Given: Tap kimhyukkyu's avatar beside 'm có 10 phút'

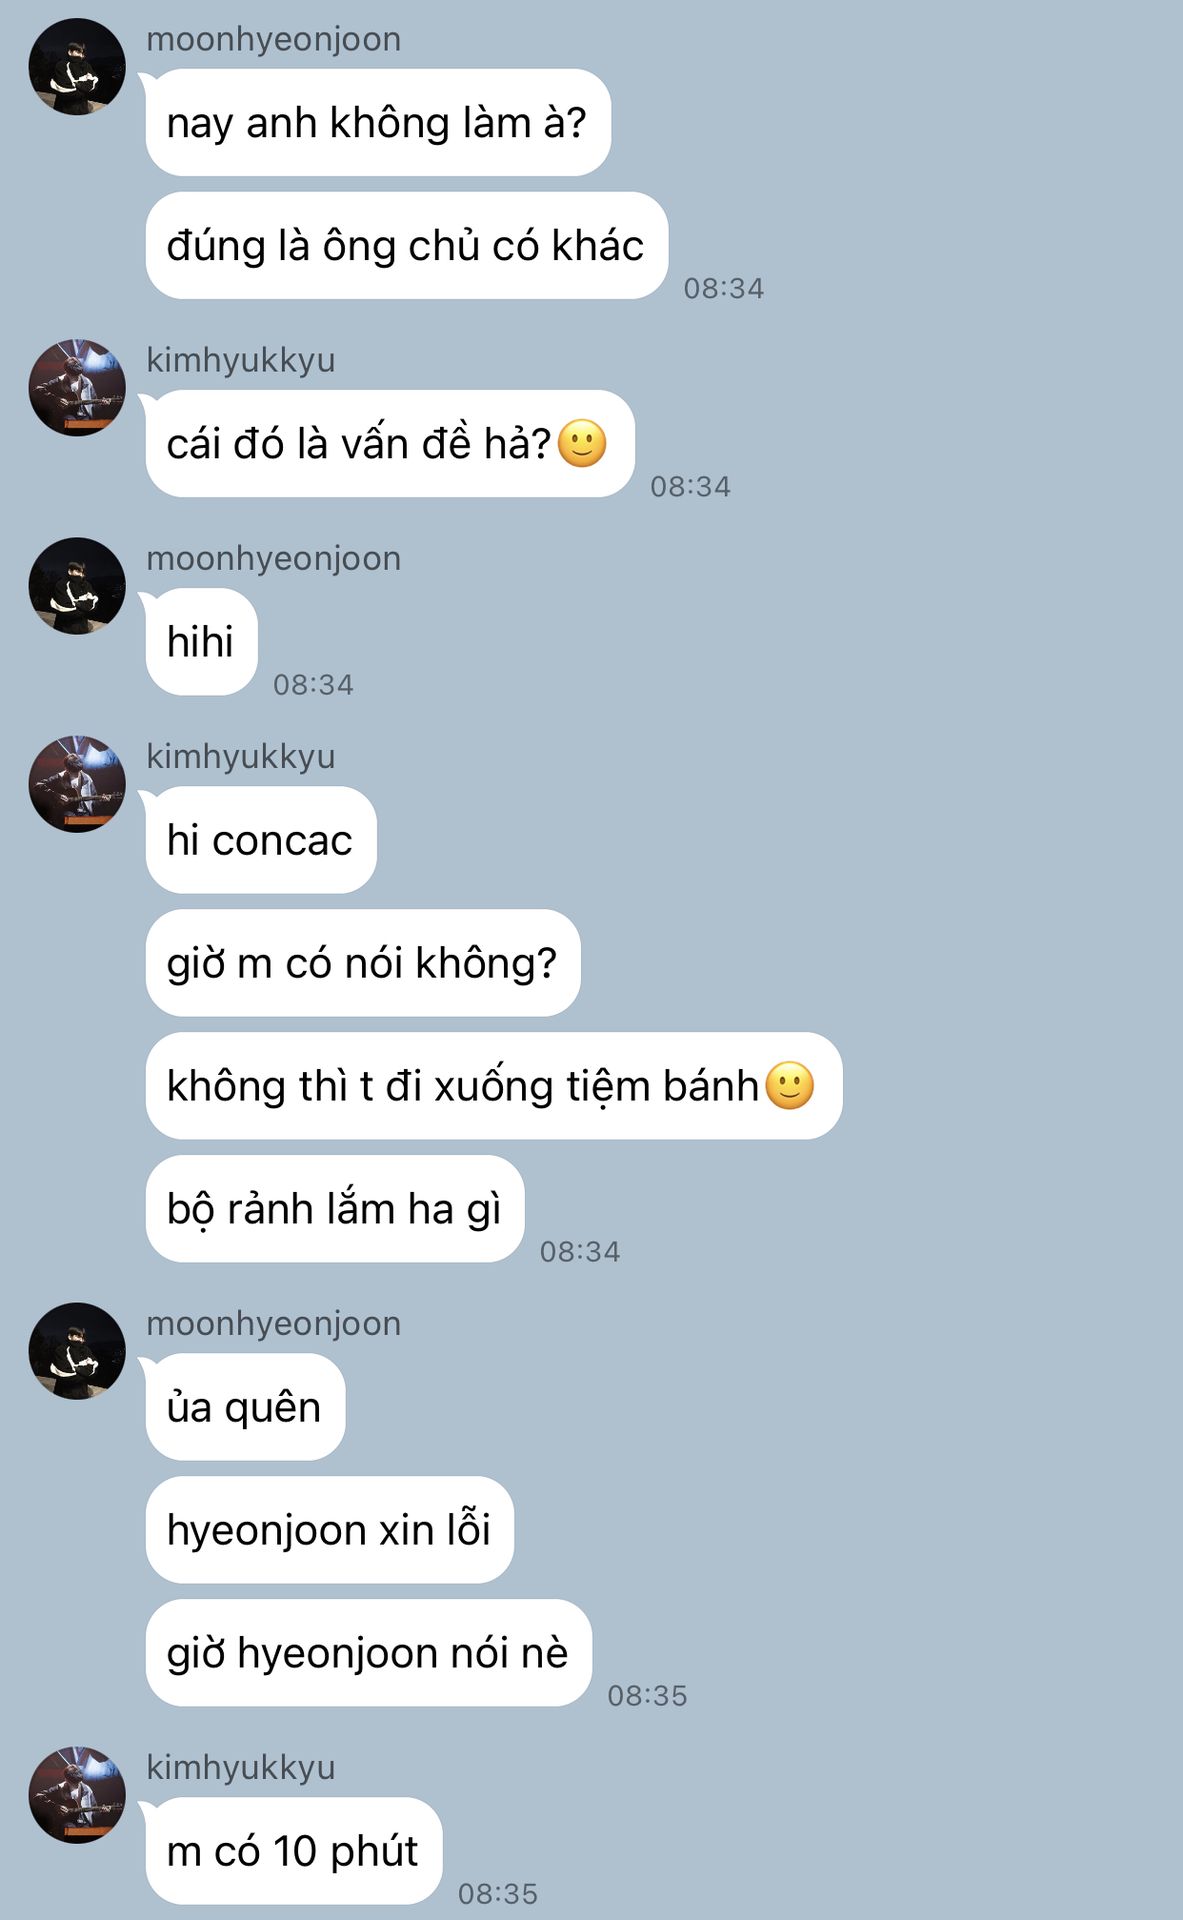Looking at the screenshot, I should (77, 1795).
